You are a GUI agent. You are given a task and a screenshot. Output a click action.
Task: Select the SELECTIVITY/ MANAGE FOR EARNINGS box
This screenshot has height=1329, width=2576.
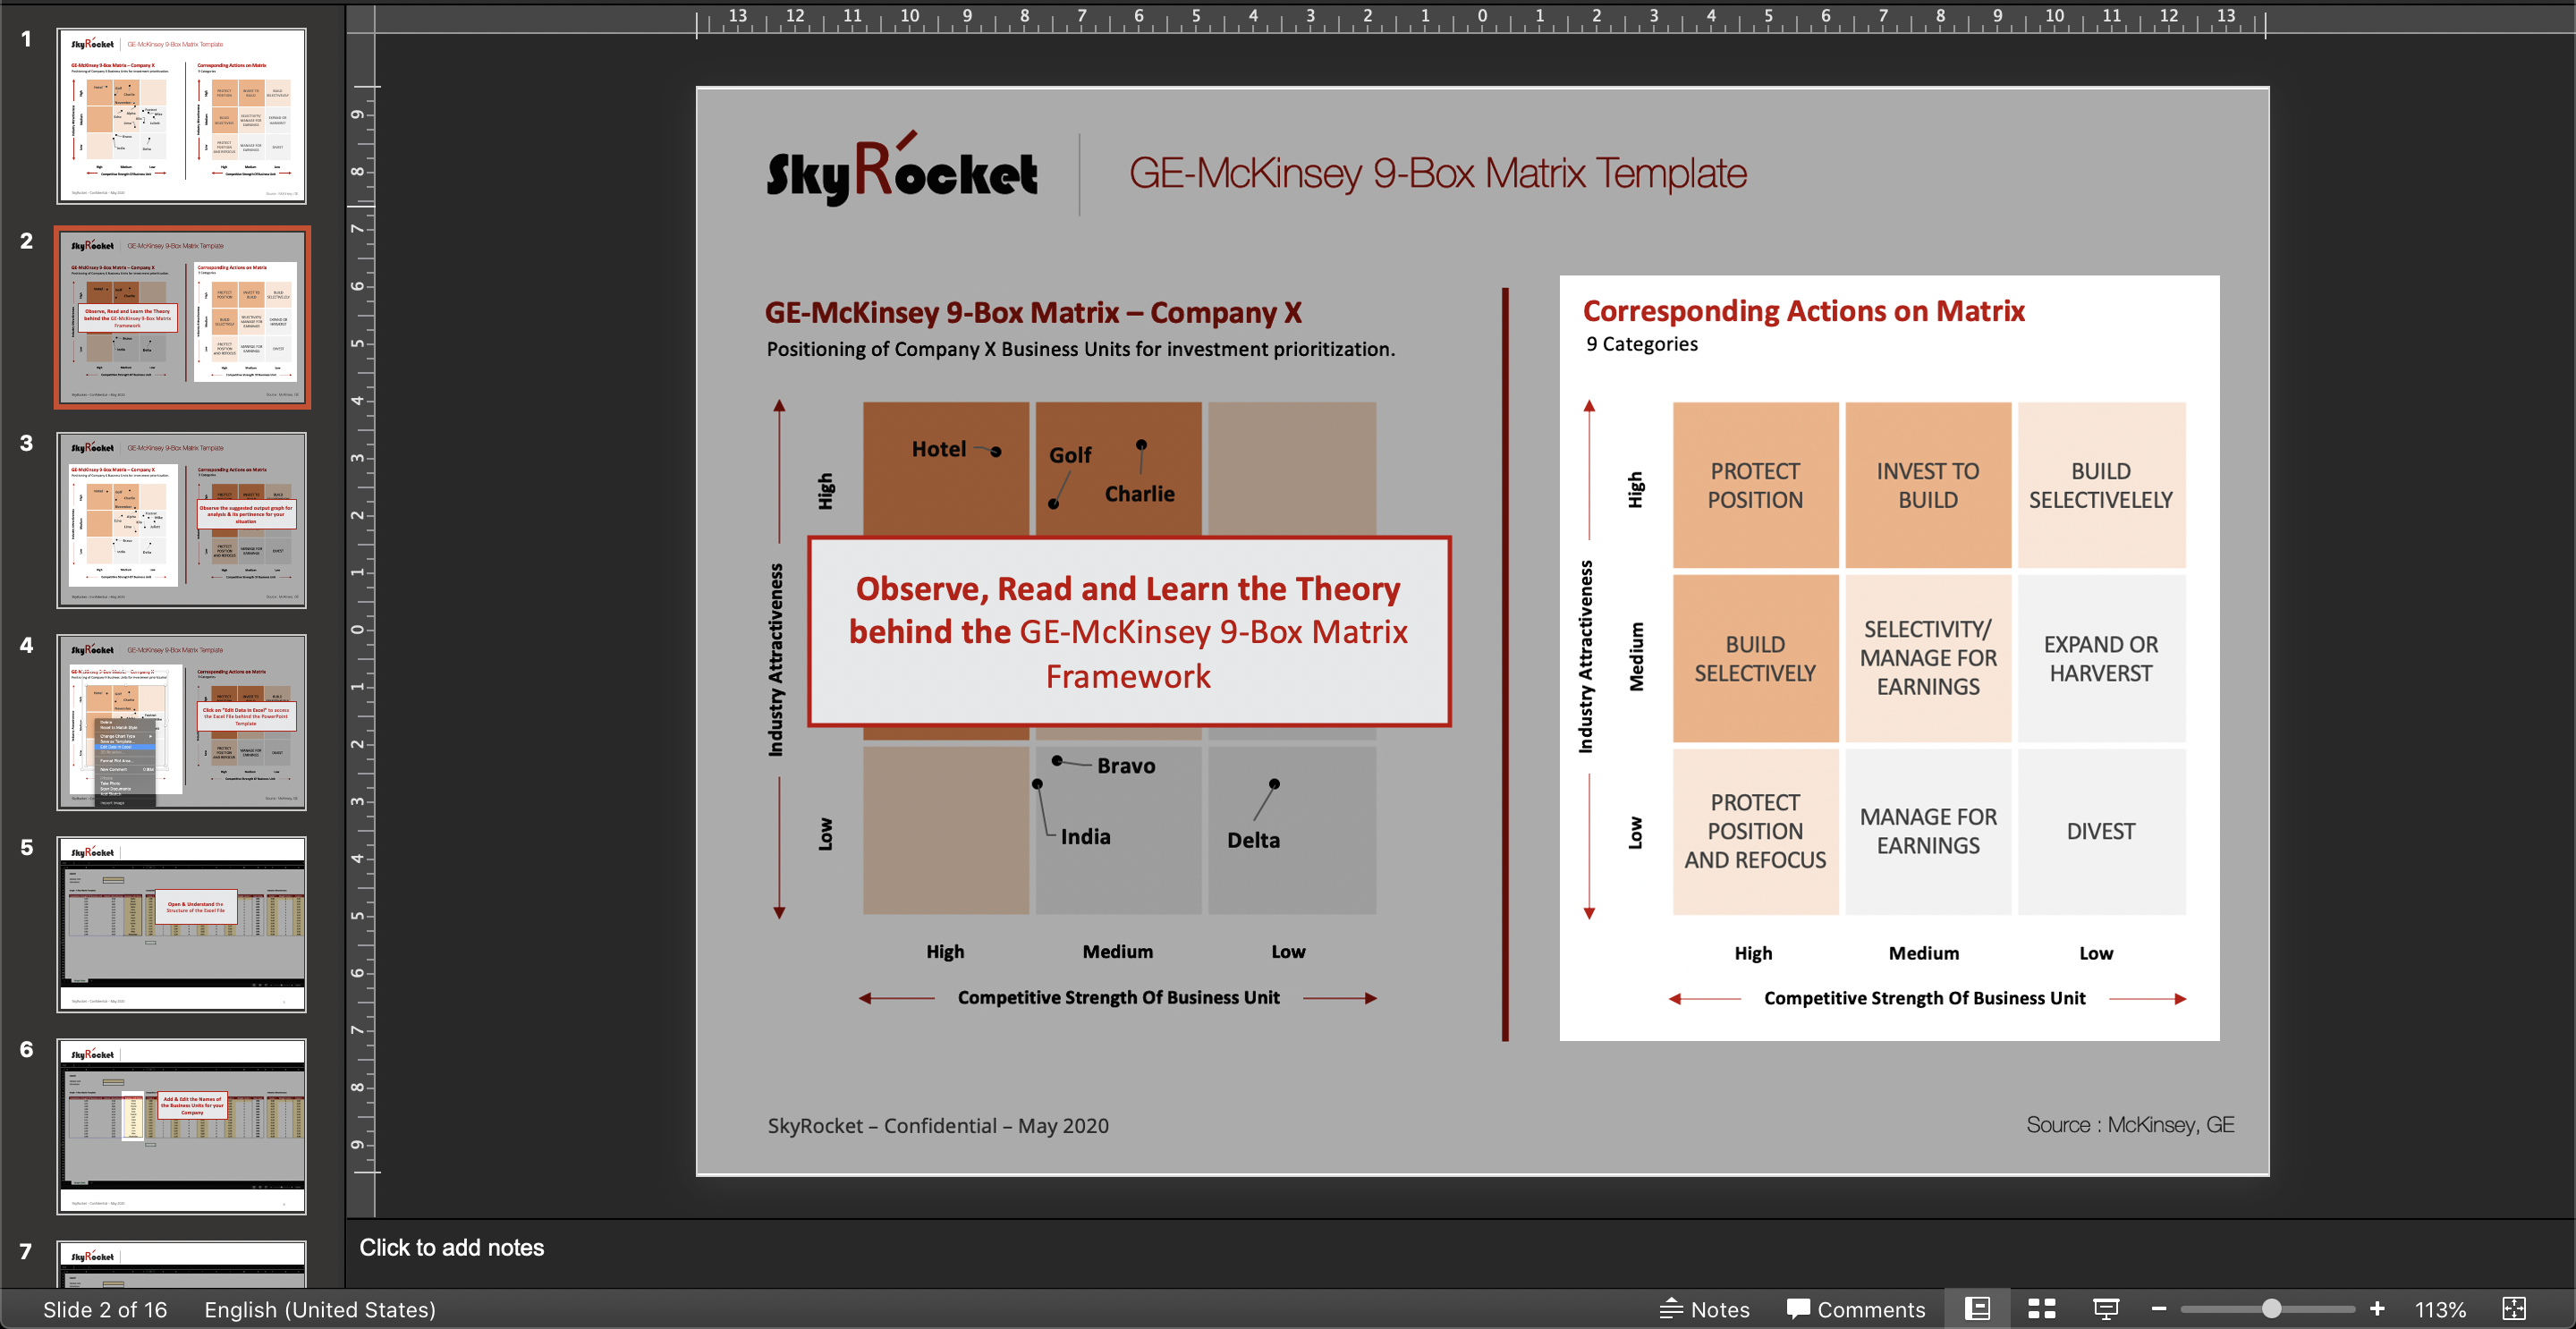click(1928, 659)
